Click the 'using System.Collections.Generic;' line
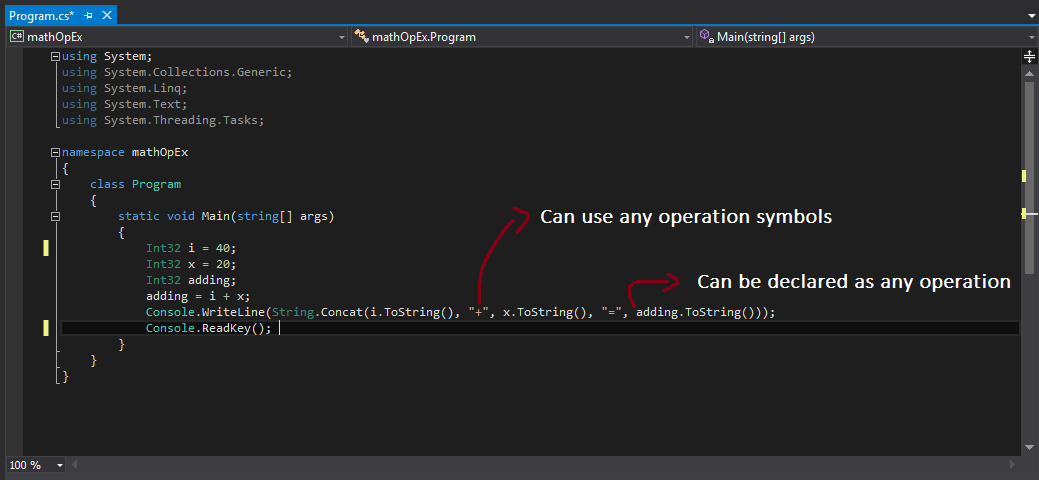 tap(177, 73)
